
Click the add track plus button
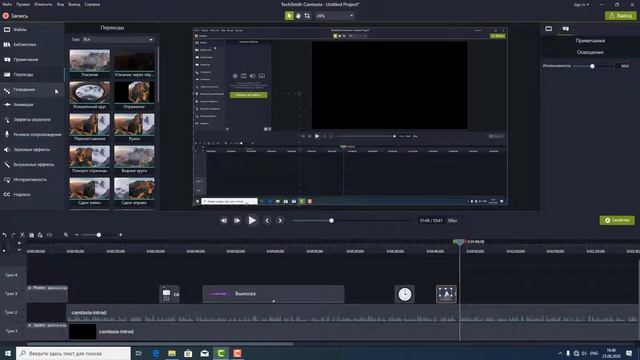click(19, 243)
